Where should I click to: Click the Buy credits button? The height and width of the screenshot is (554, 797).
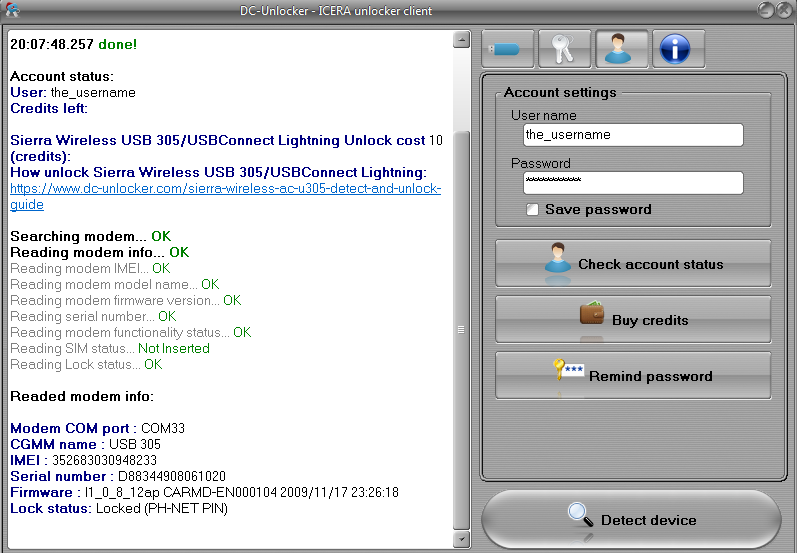[x=633, y=320]
